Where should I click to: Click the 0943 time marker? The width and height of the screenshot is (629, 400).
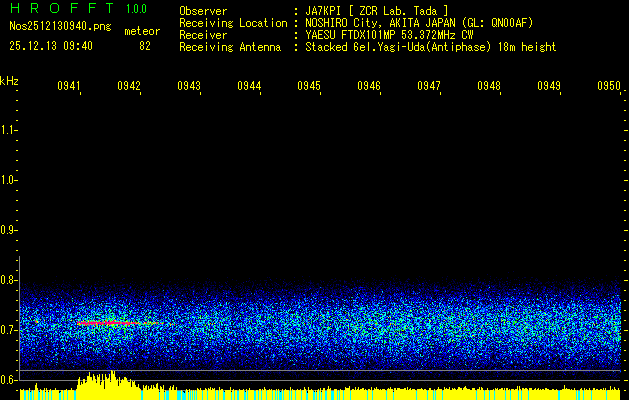point(189,87)
